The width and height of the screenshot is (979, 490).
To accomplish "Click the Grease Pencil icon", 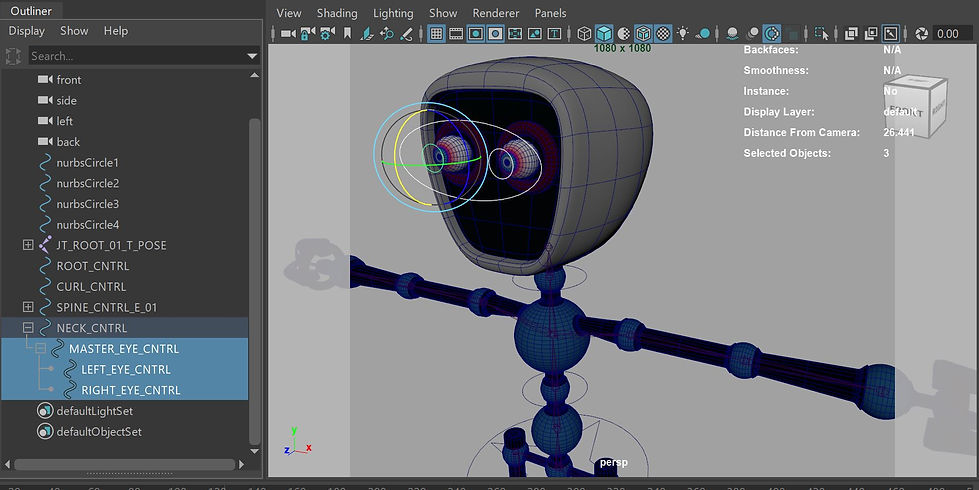I will [406, 34].
